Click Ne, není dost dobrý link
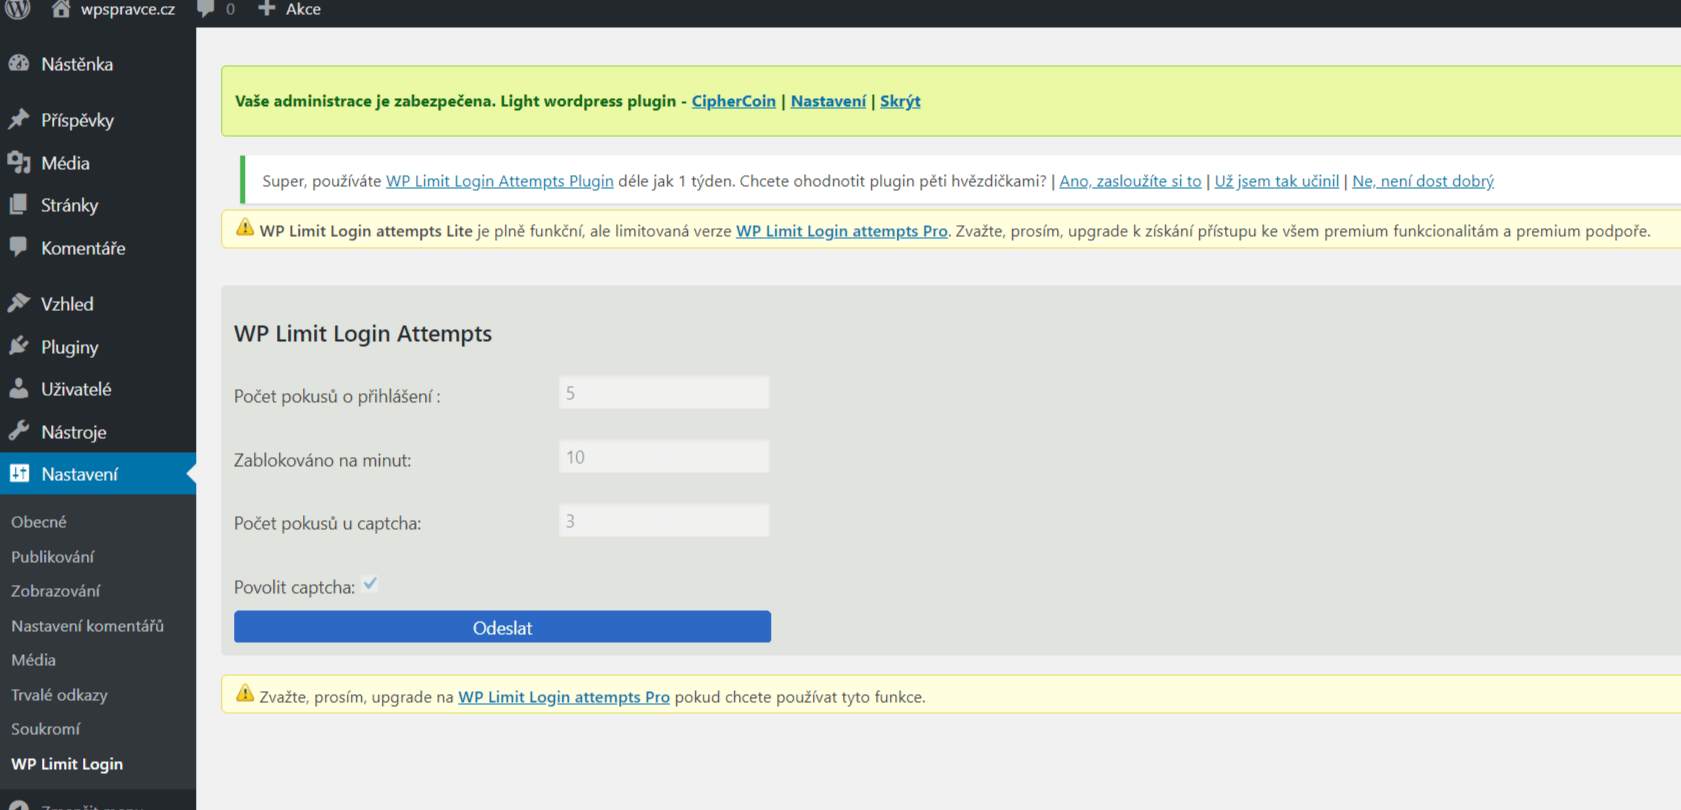This screenshot has height=810, width=1681. pos(1423,181)
